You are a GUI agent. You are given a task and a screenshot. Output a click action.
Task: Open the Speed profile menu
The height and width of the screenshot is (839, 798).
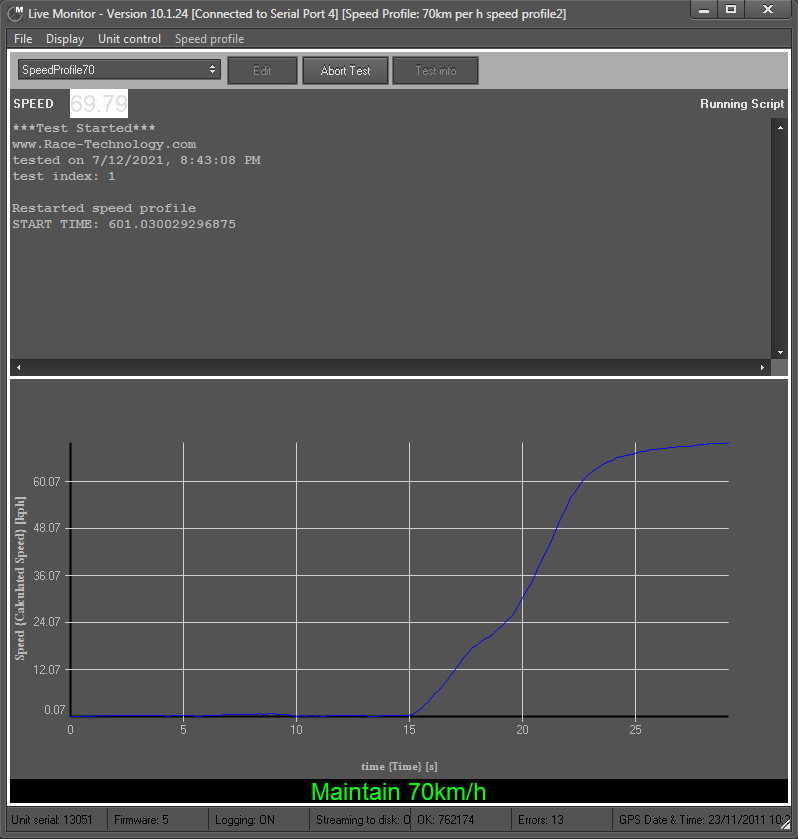coord(209,39)
